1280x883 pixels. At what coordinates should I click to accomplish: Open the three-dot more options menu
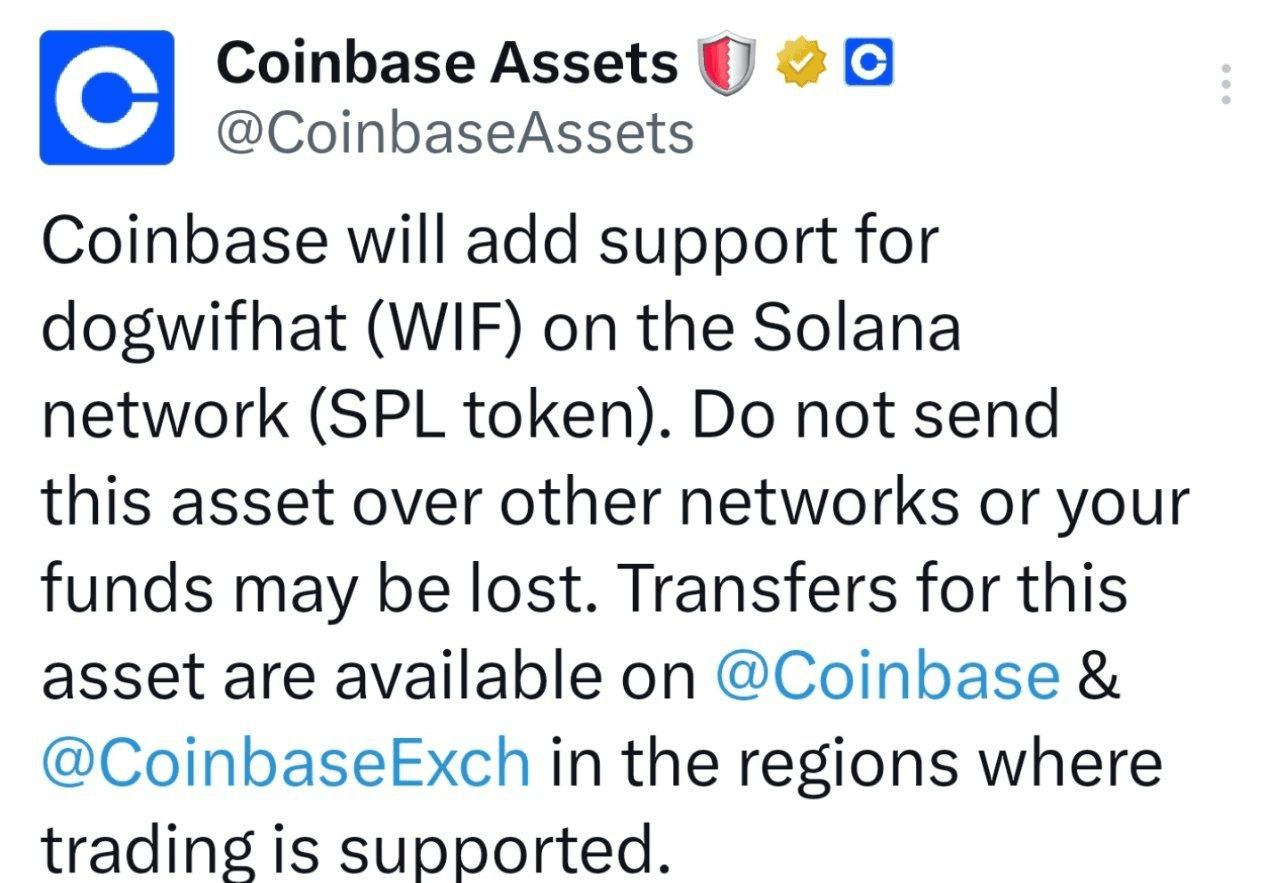click(x=1225, y=85)
